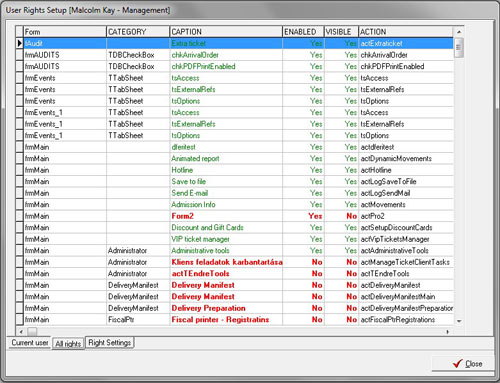Viewport: 500px width, 383px height.
Task: Click the 'actAdministrativeTools' action cell
Action: click(x=406, y=250)
